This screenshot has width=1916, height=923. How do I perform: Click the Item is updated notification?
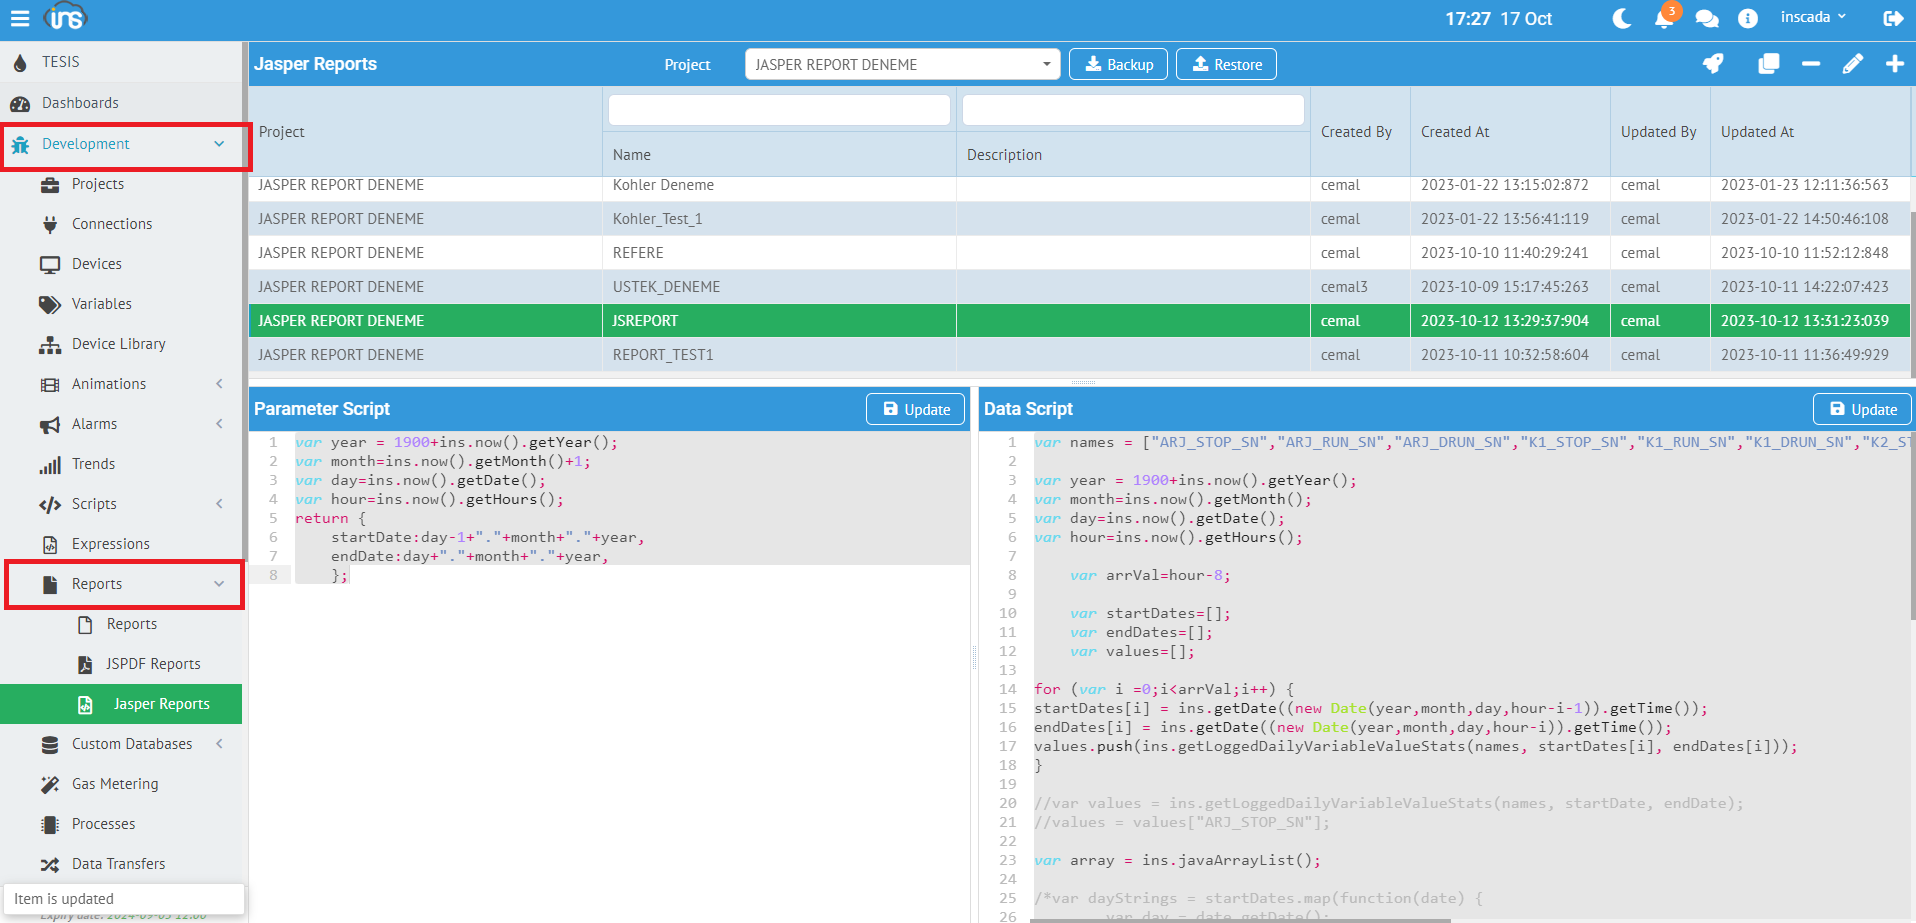click(124, 899)
